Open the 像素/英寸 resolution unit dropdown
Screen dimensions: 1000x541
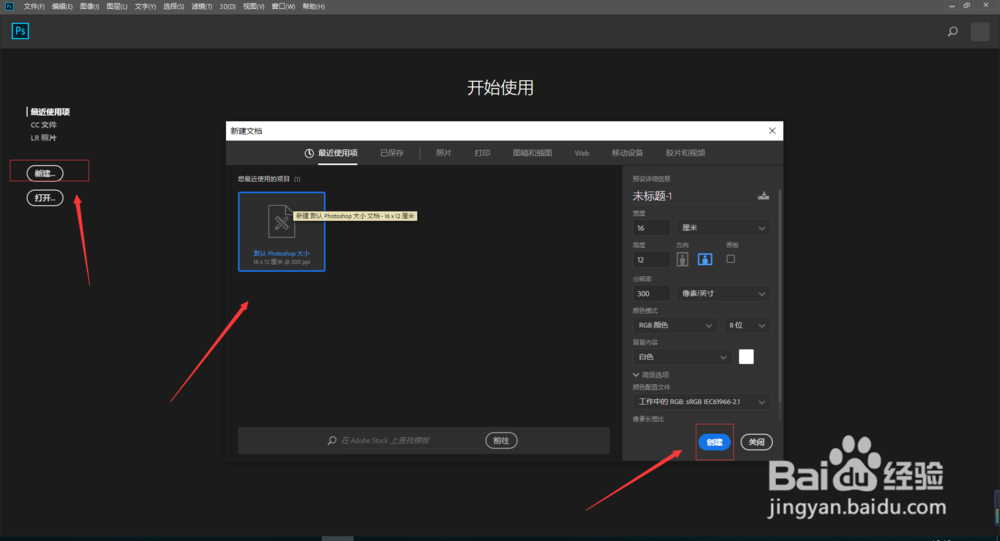coord(723,293)
